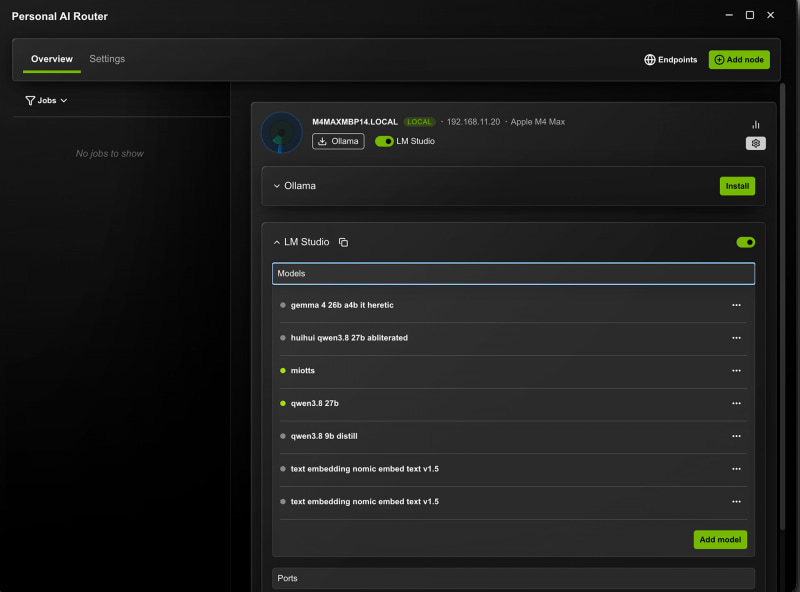Open the options menu for qwen3.8 27b
This screenshot has width=800, height=592.
736,403
